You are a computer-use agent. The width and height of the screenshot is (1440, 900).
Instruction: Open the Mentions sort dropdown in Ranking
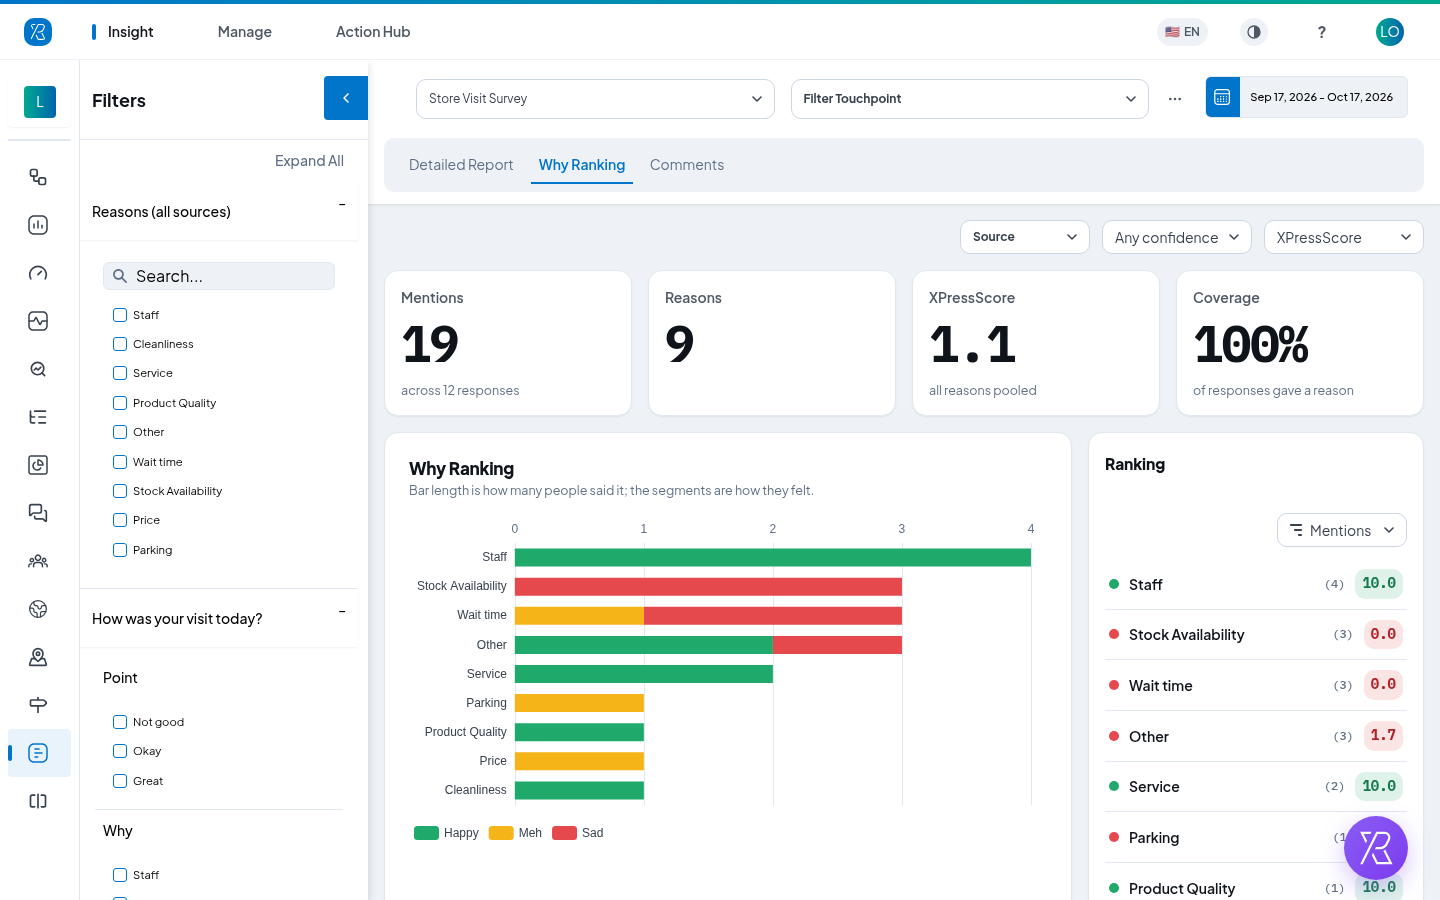1342,530
